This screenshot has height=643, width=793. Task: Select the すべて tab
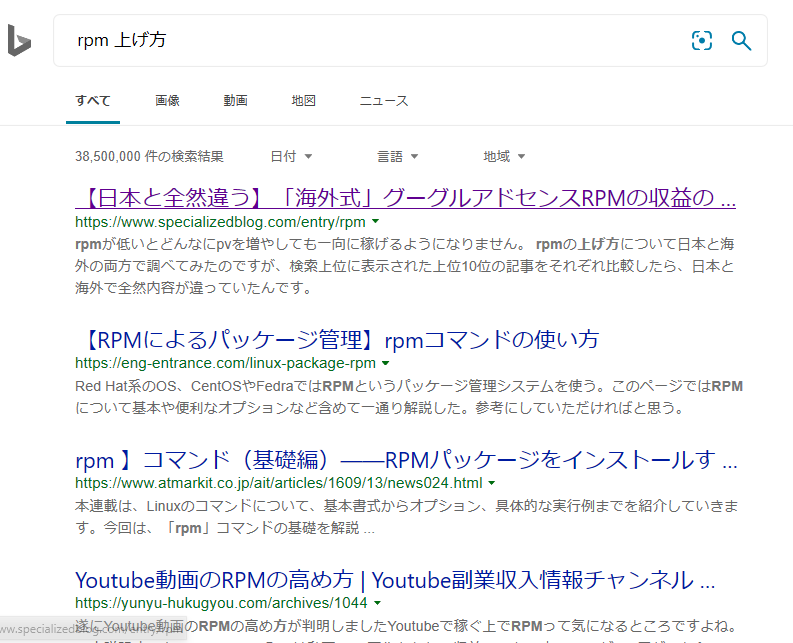tap(93, 101)
